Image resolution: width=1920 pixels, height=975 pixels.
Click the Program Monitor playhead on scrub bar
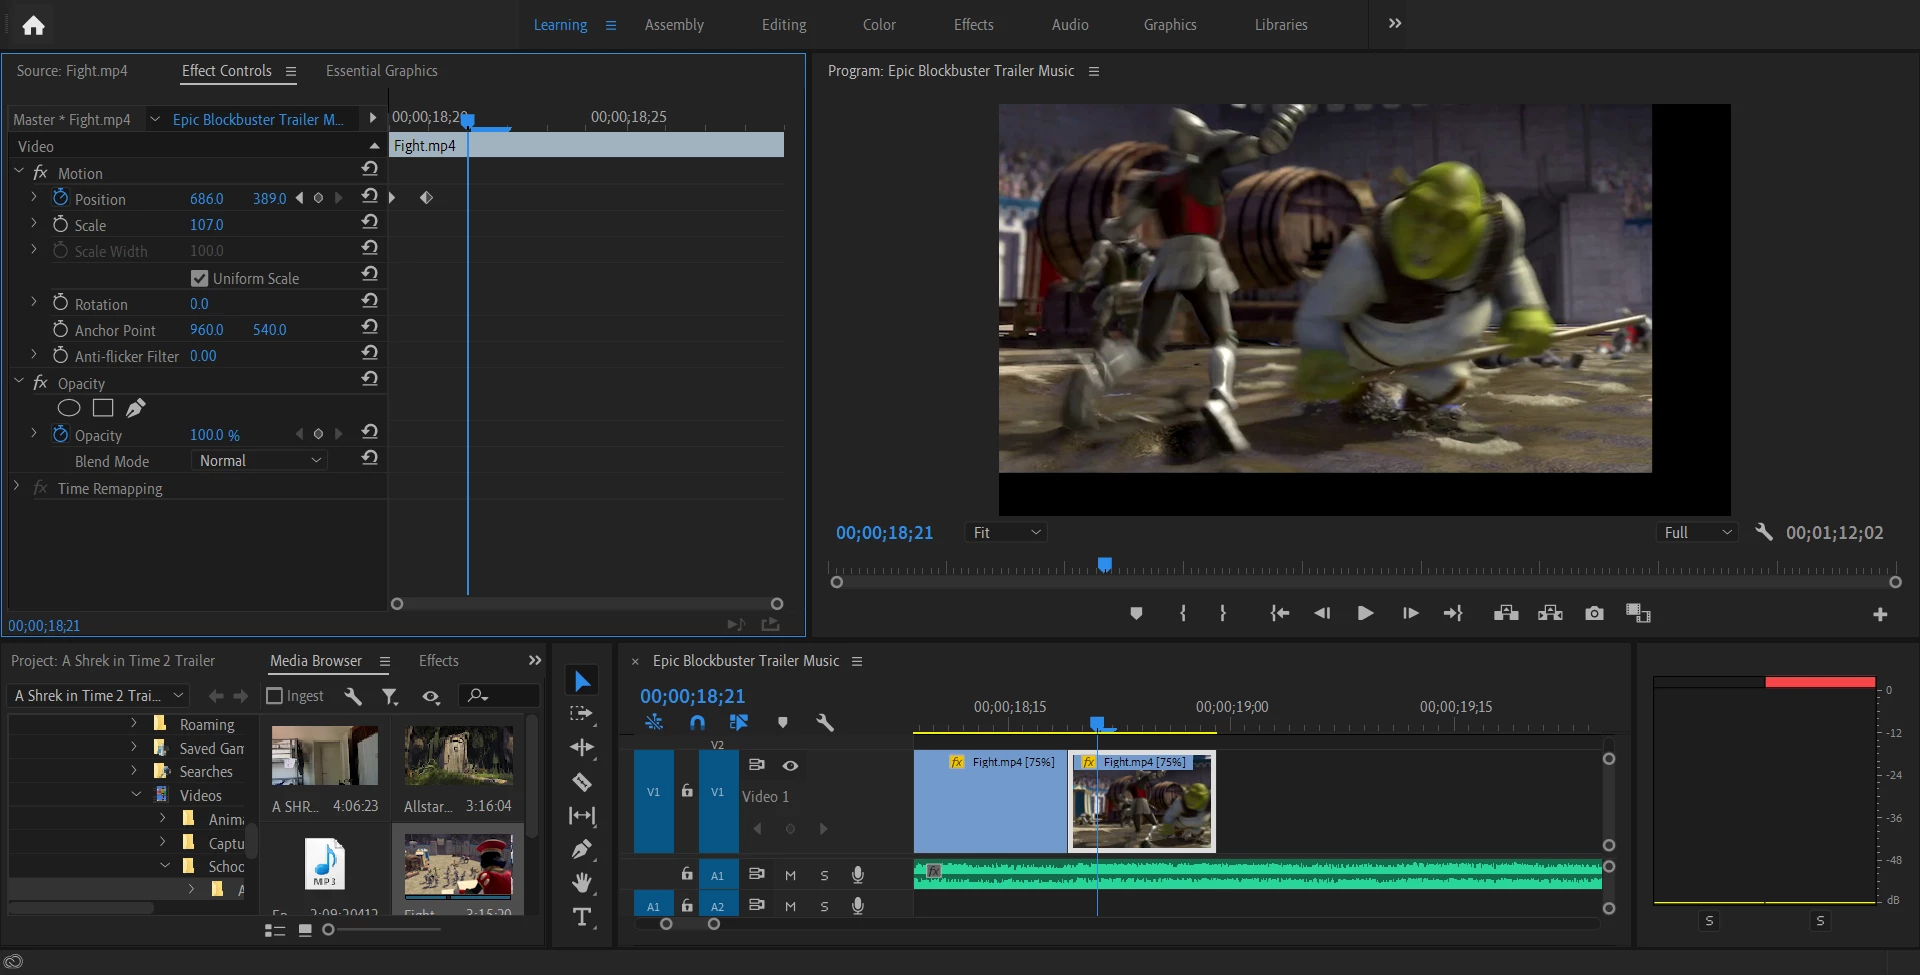click(1105, 565)
